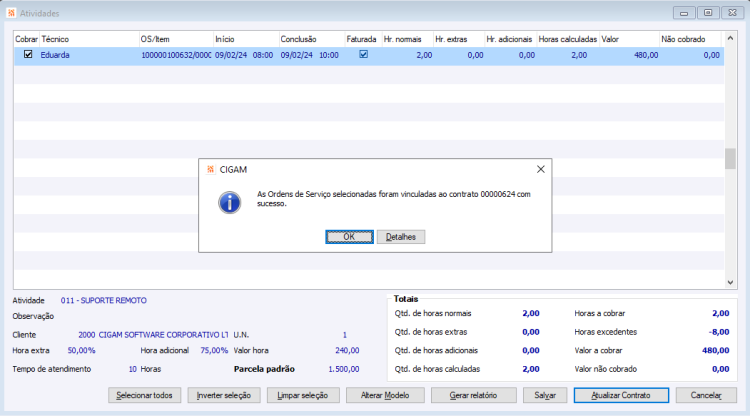Click the 50,00% Hora extra value
The width and height of the screenshot is (750, 416).
coord(81,350)
